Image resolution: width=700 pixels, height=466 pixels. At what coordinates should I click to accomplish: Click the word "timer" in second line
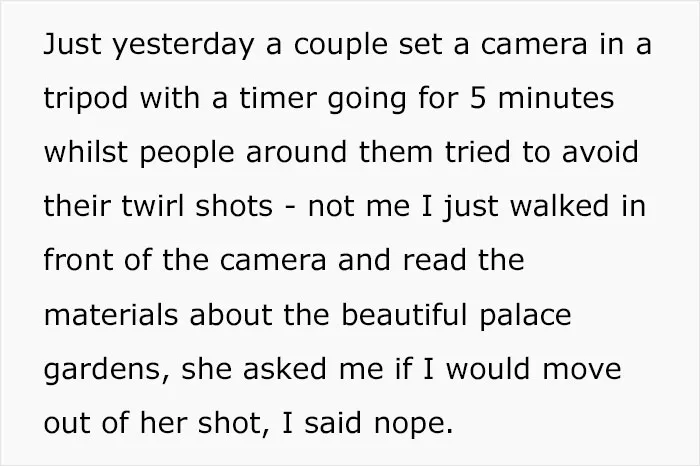278,98
